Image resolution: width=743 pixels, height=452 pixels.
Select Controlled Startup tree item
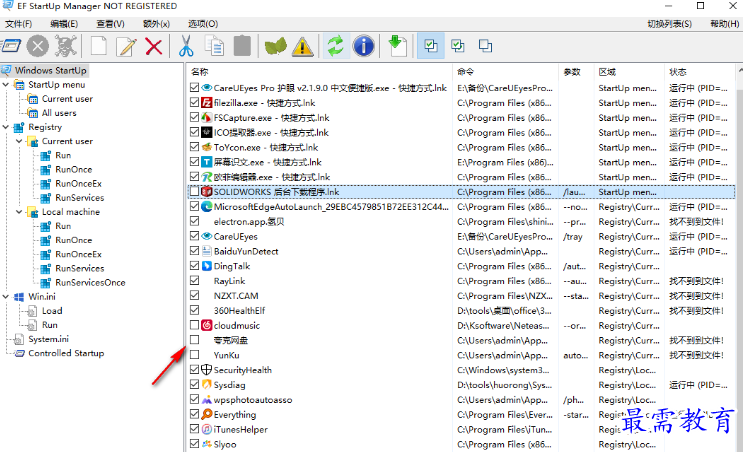[66, 353]
